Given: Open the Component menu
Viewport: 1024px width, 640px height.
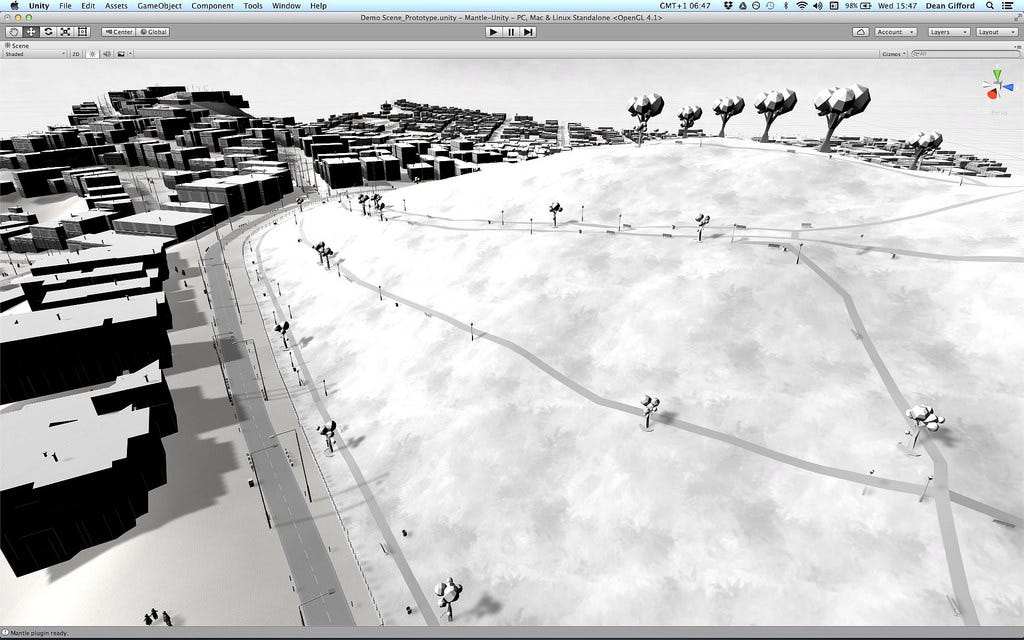Looking at the screenshot, I should pos(213,5).
